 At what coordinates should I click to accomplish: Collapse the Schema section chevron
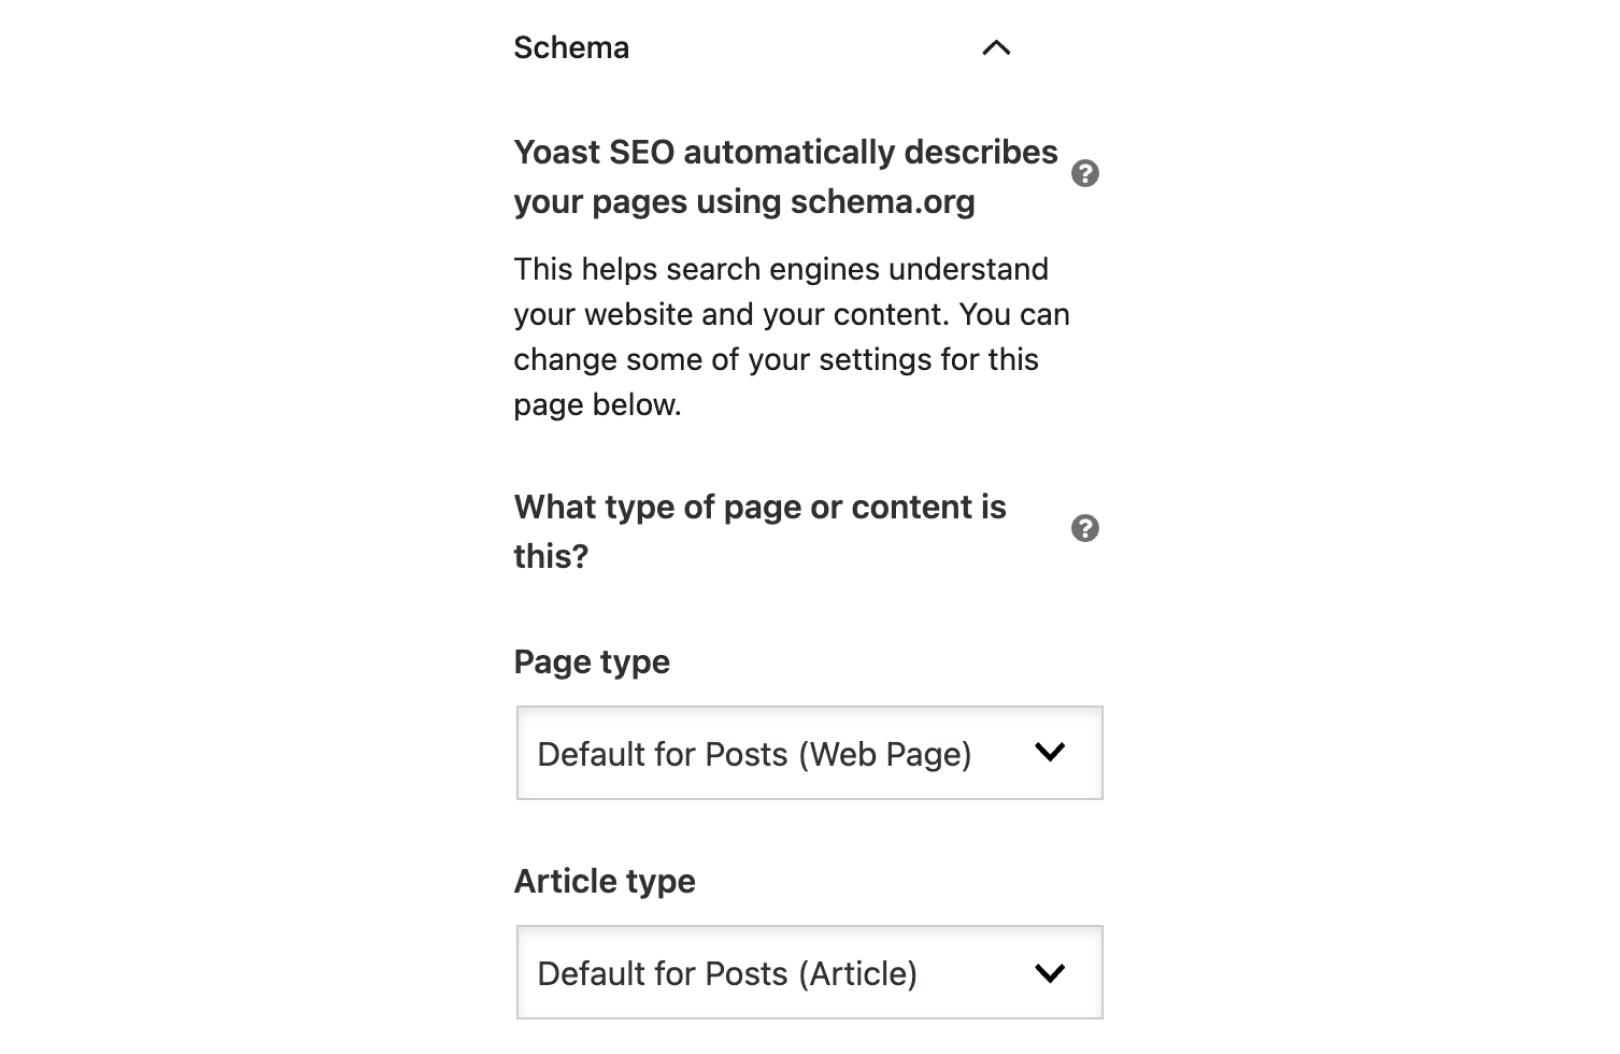pyautogui.click(x=996, y=48)
